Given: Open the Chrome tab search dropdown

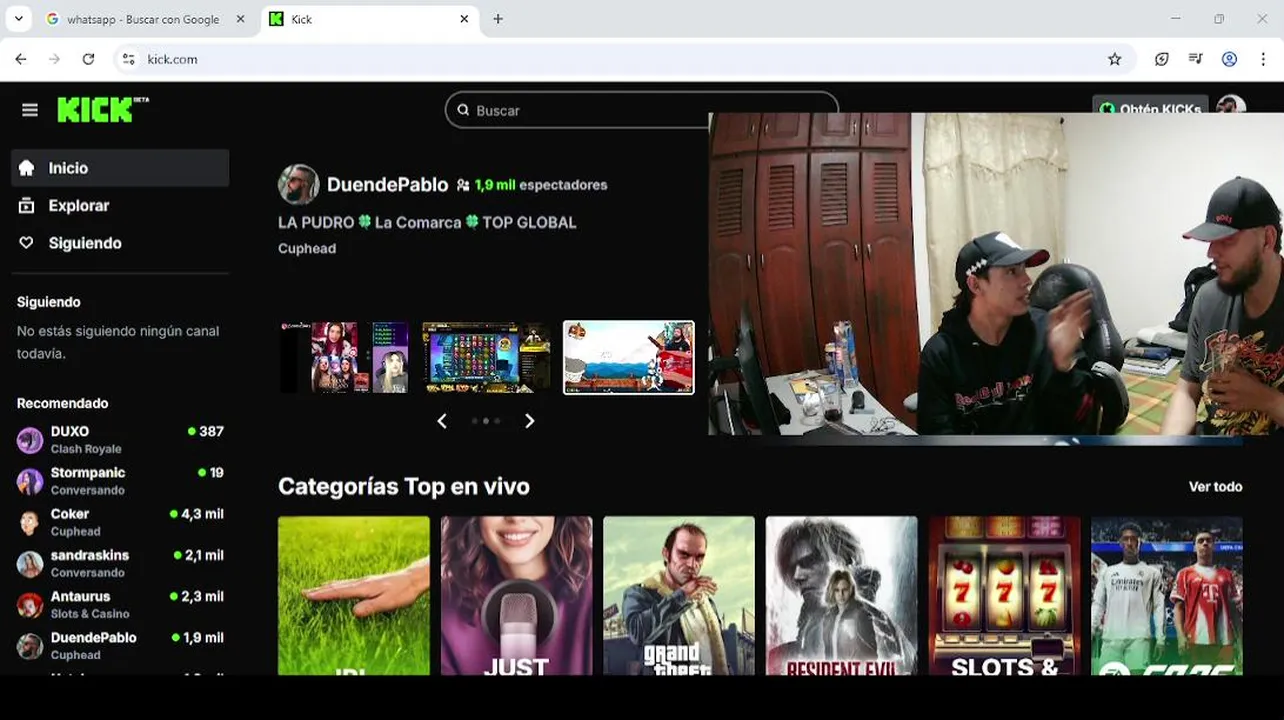Looking at the screenshot, I should pyautogui.click(x=18, y=19).
